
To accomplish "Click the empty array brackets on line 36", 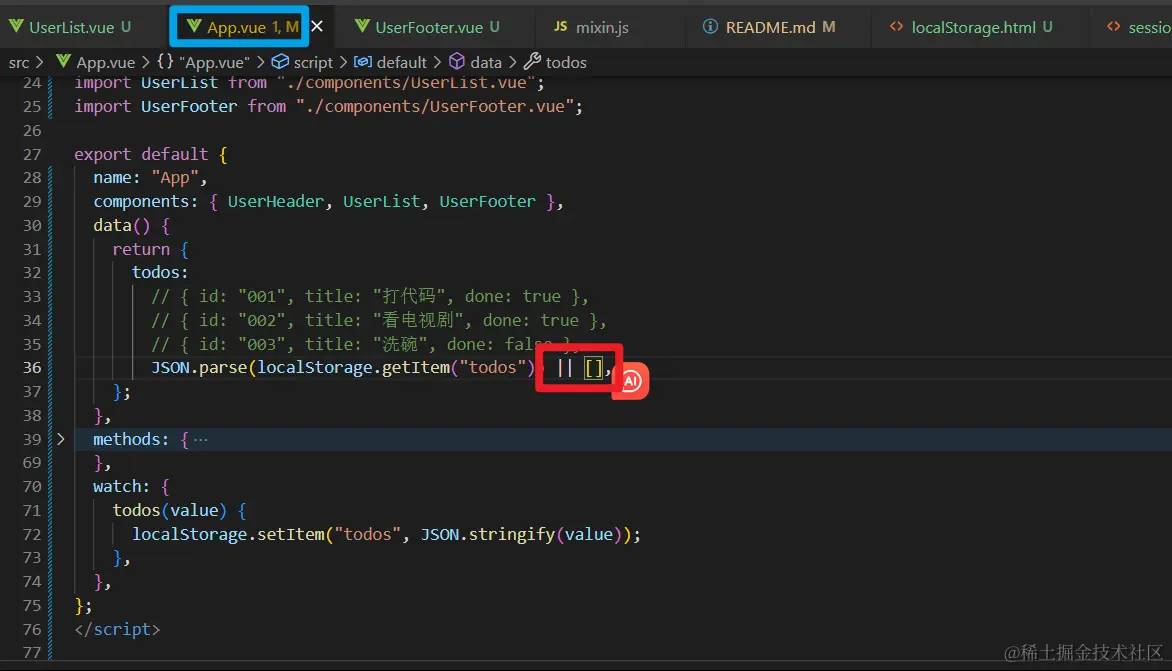I will click(x=593, y=368).
